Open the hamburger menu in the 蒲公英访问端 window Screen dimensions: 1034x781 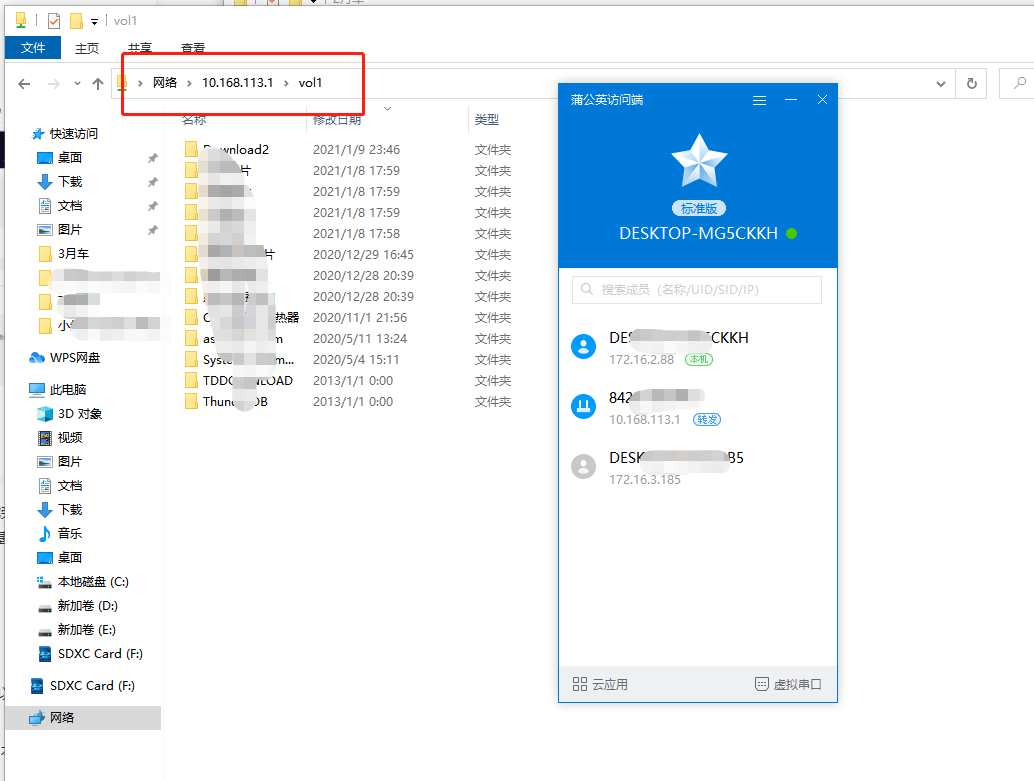click(759, 100)
